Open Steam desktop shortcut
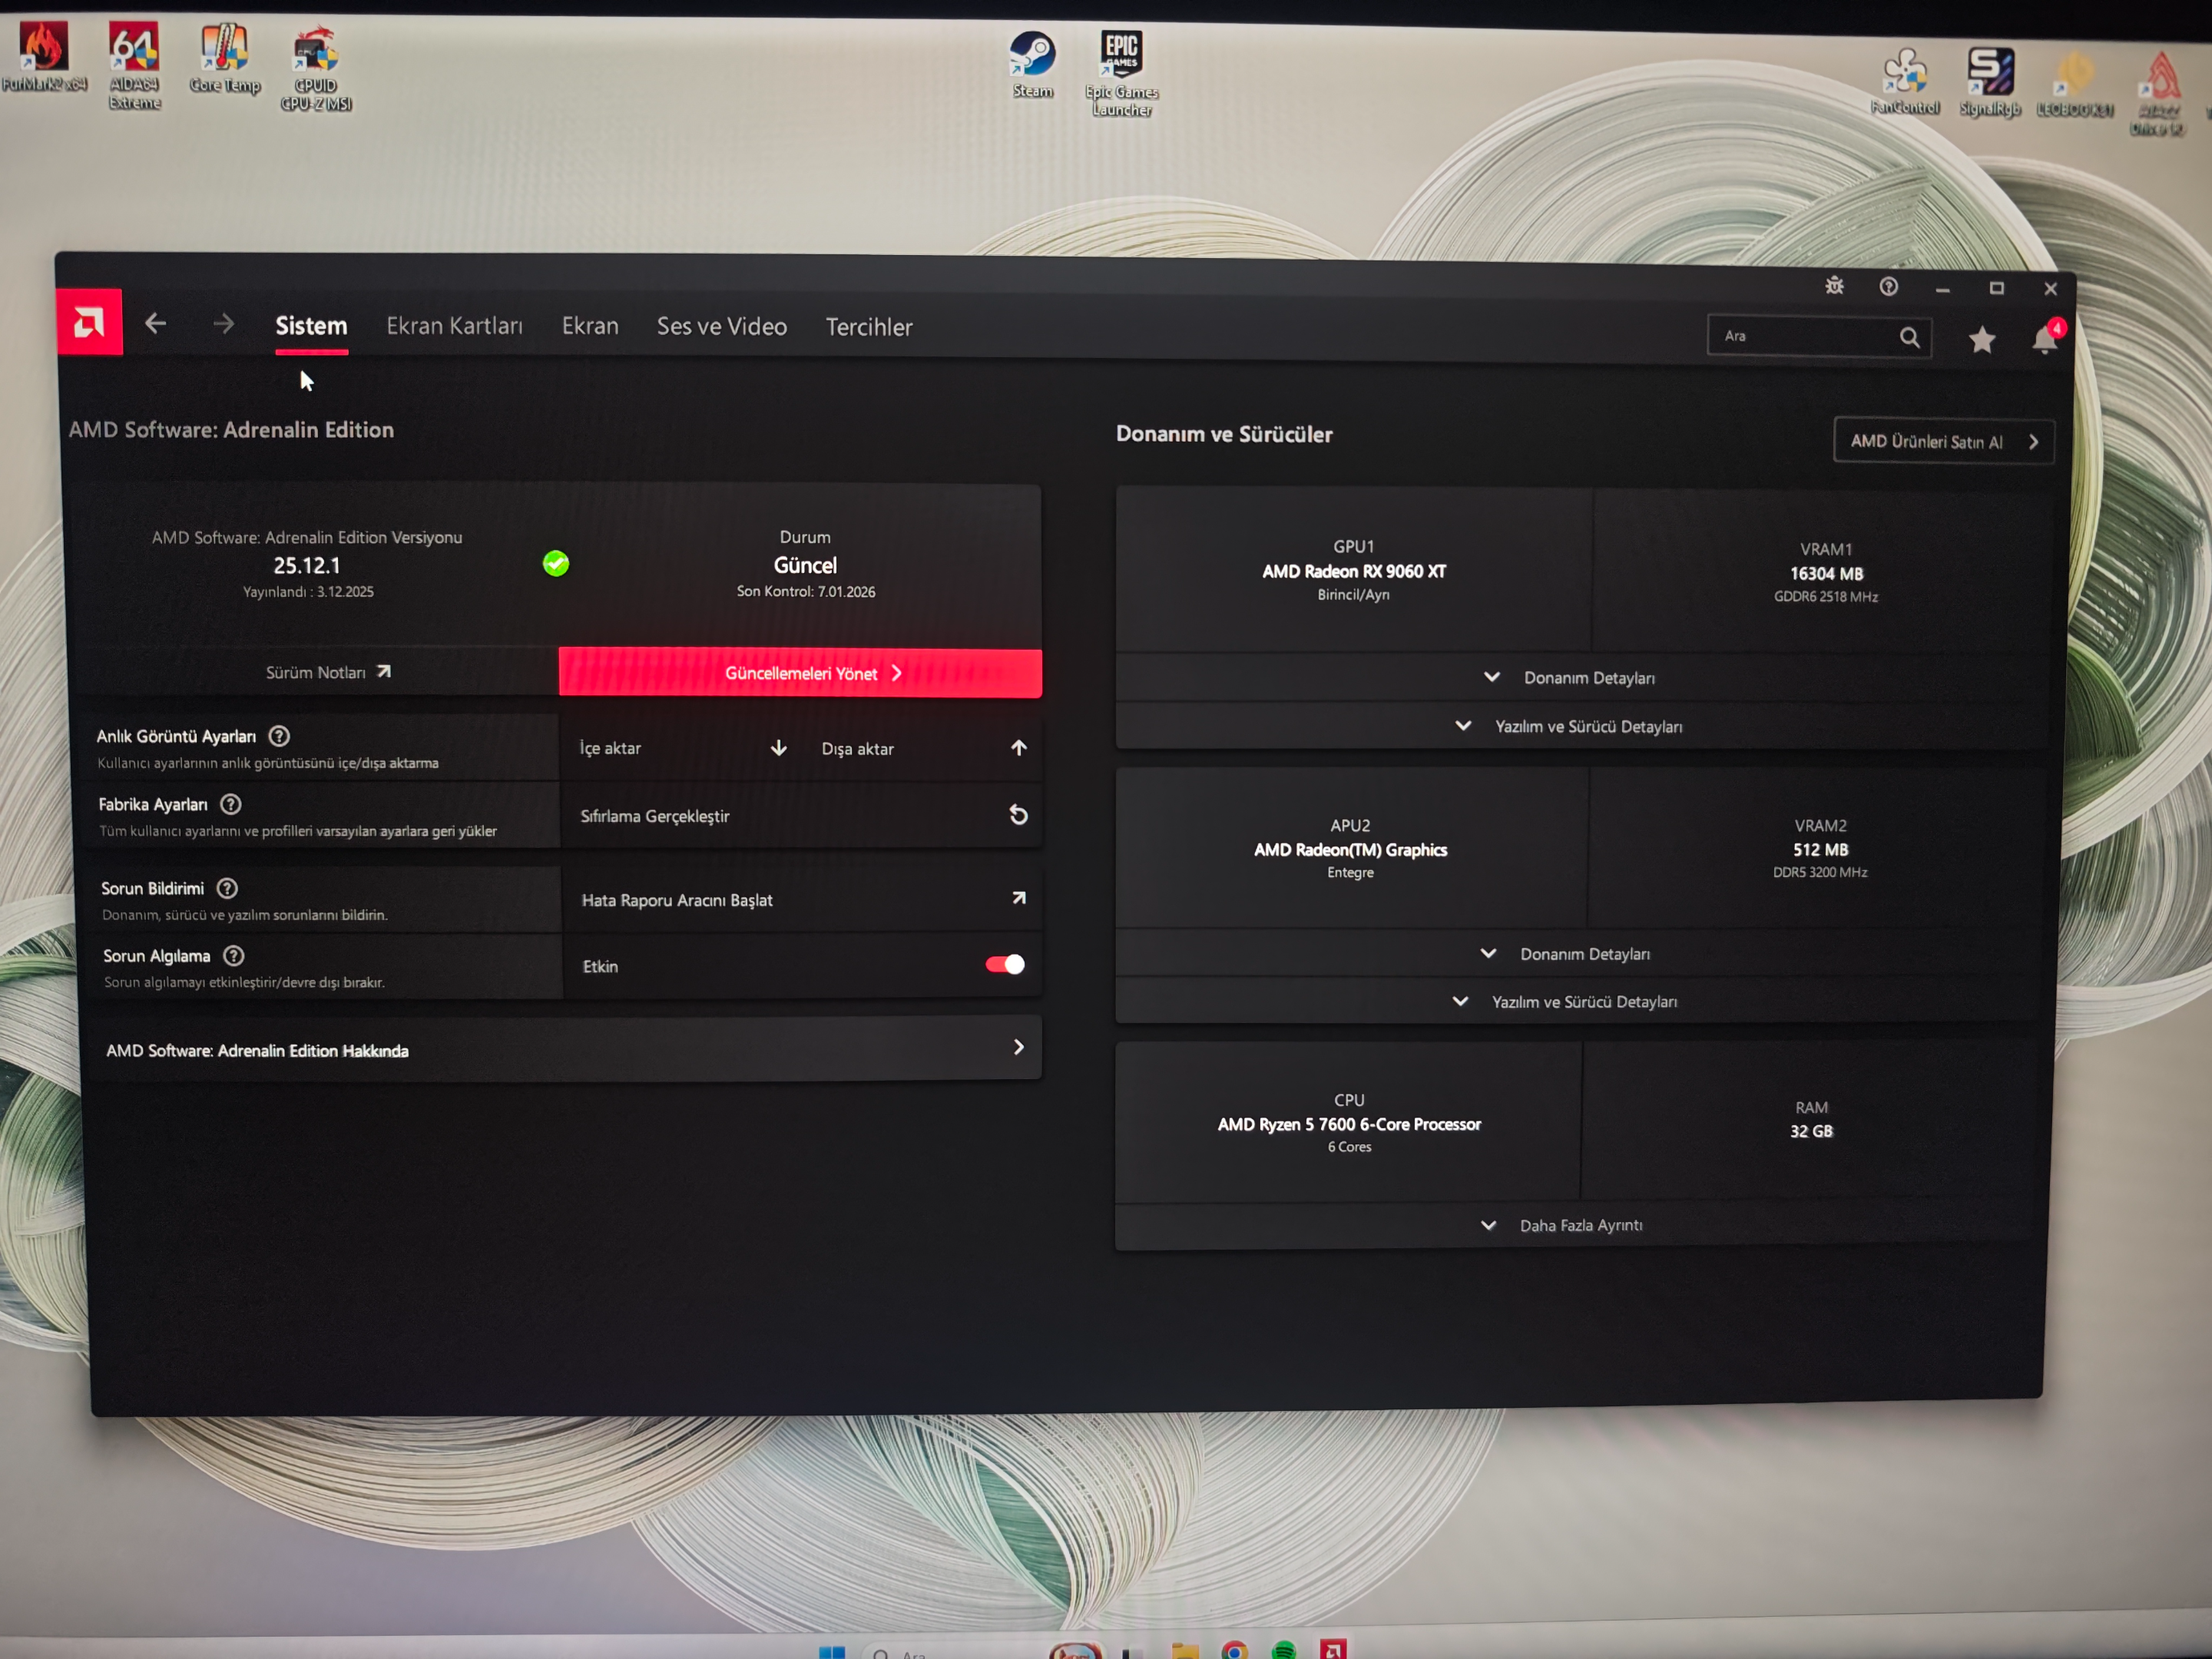Image resolution: width=2212 pixels, height=1659 pixels. 1032,64
